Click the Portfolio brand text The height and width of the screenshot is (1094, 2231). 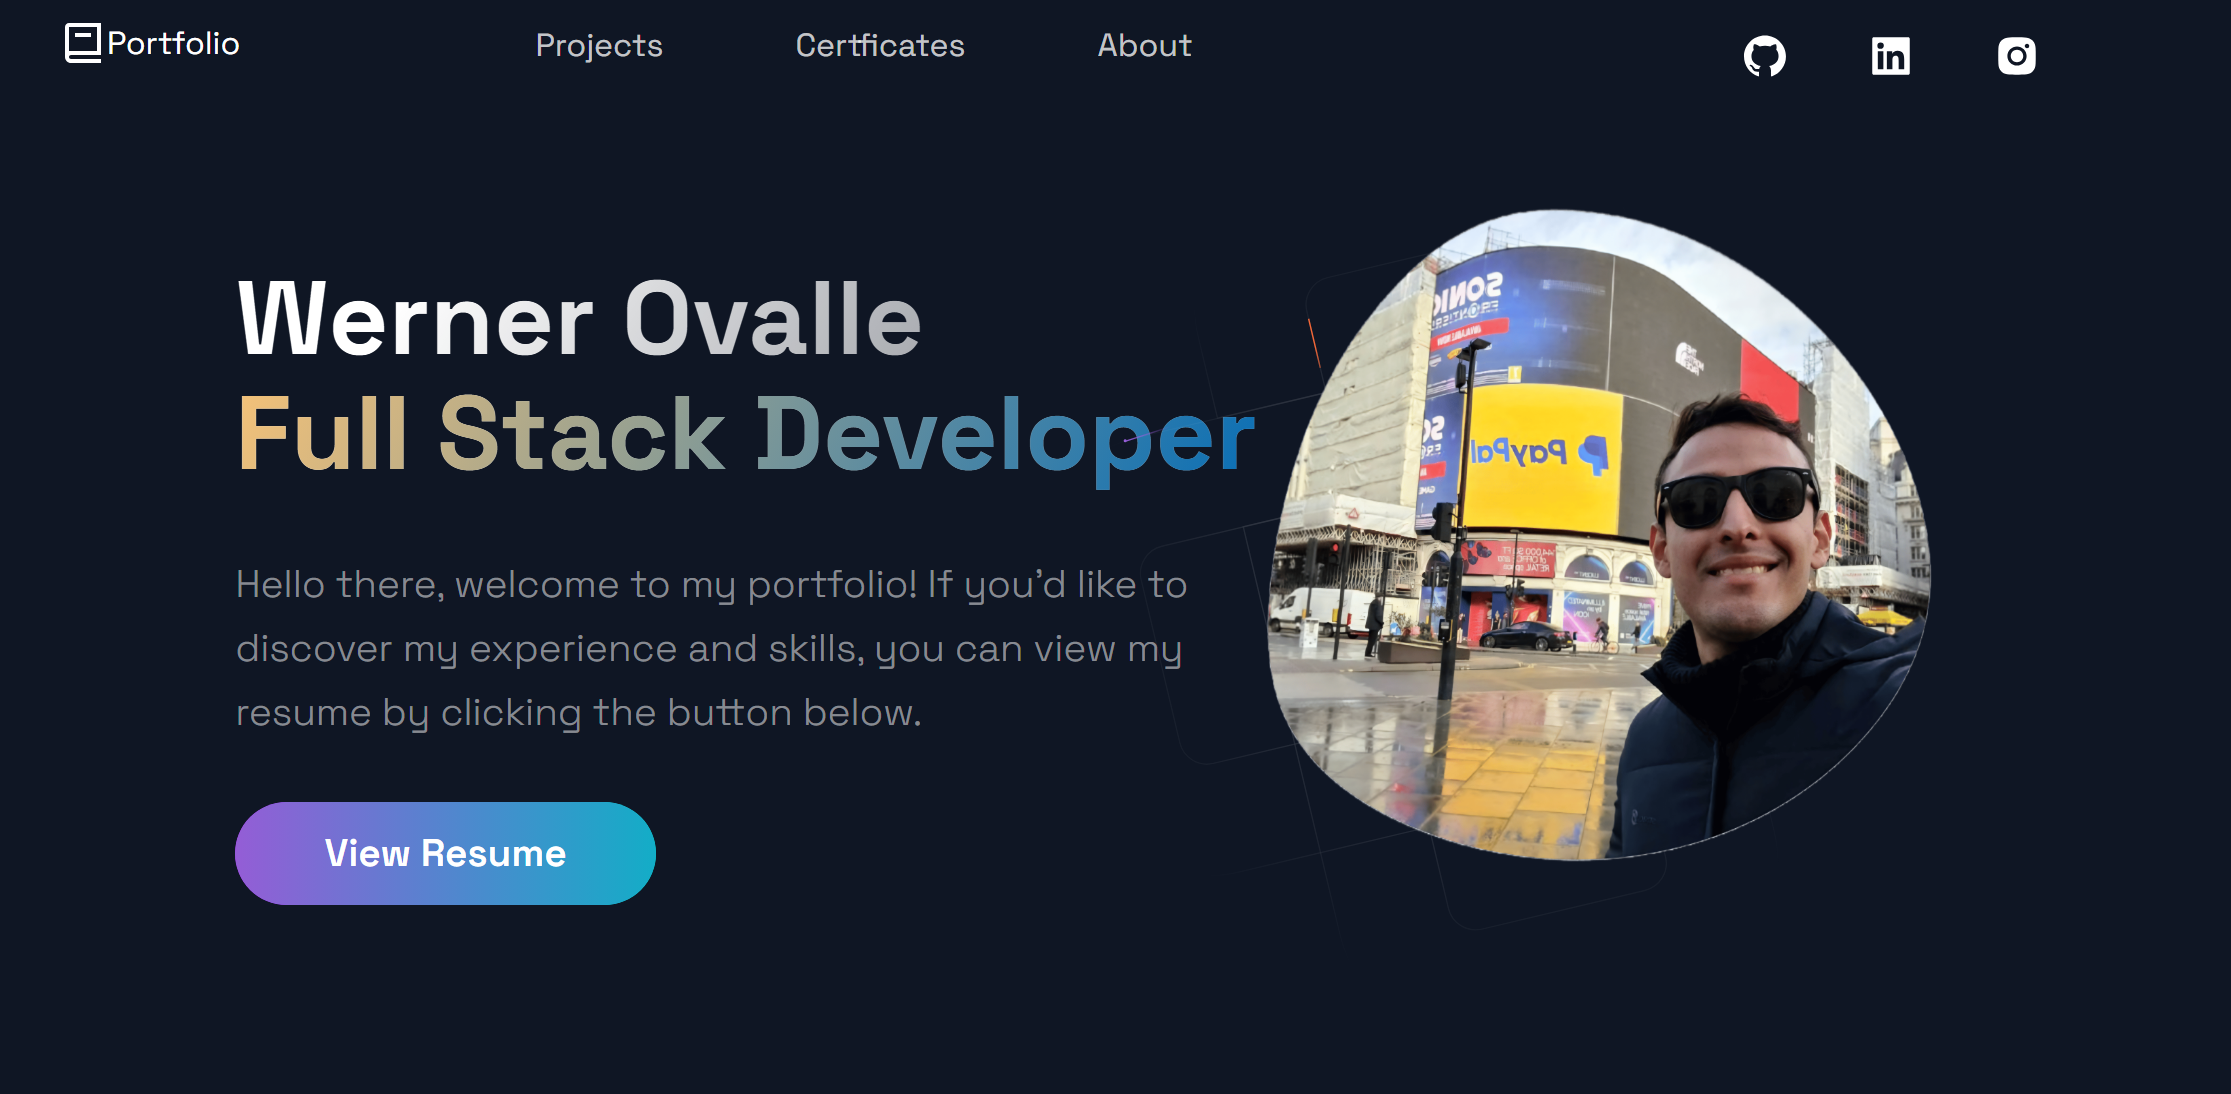click(x=173, y=44)
